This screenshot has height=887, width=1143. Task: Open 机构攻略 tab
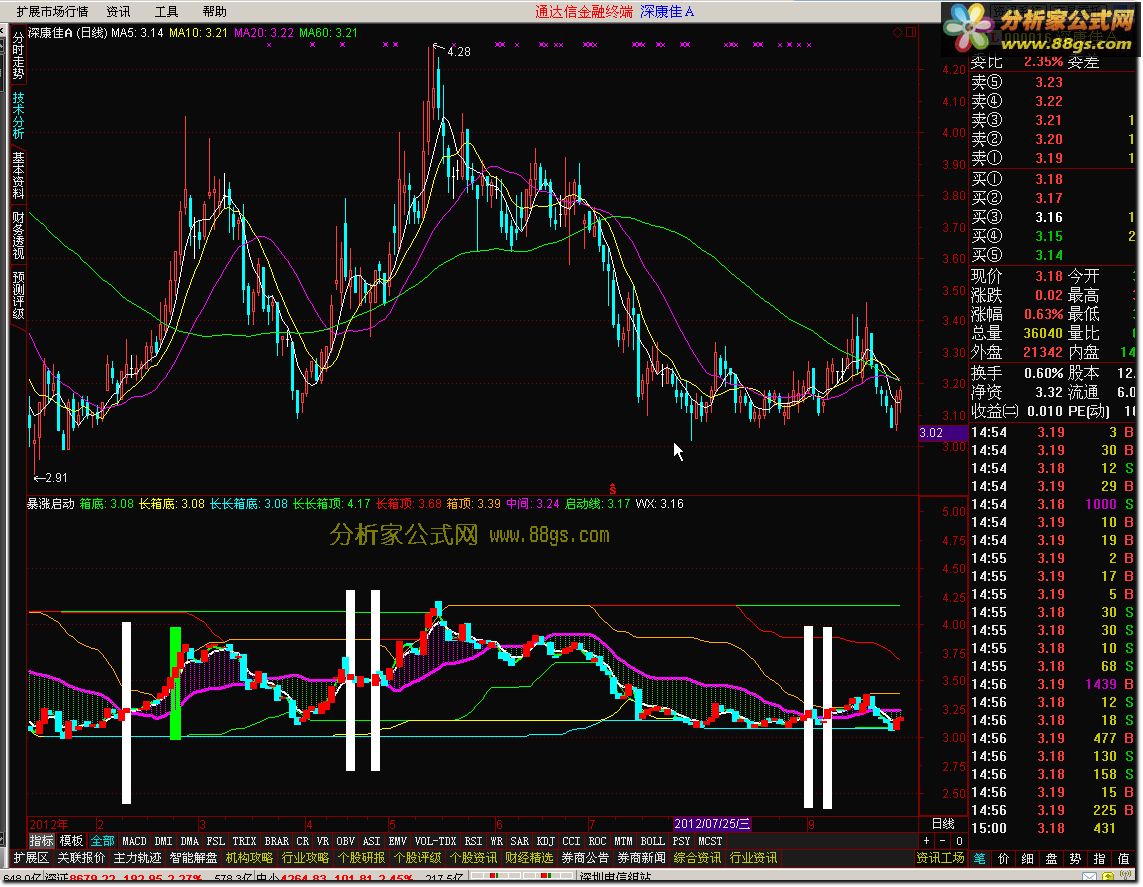(x=249, y=859)
